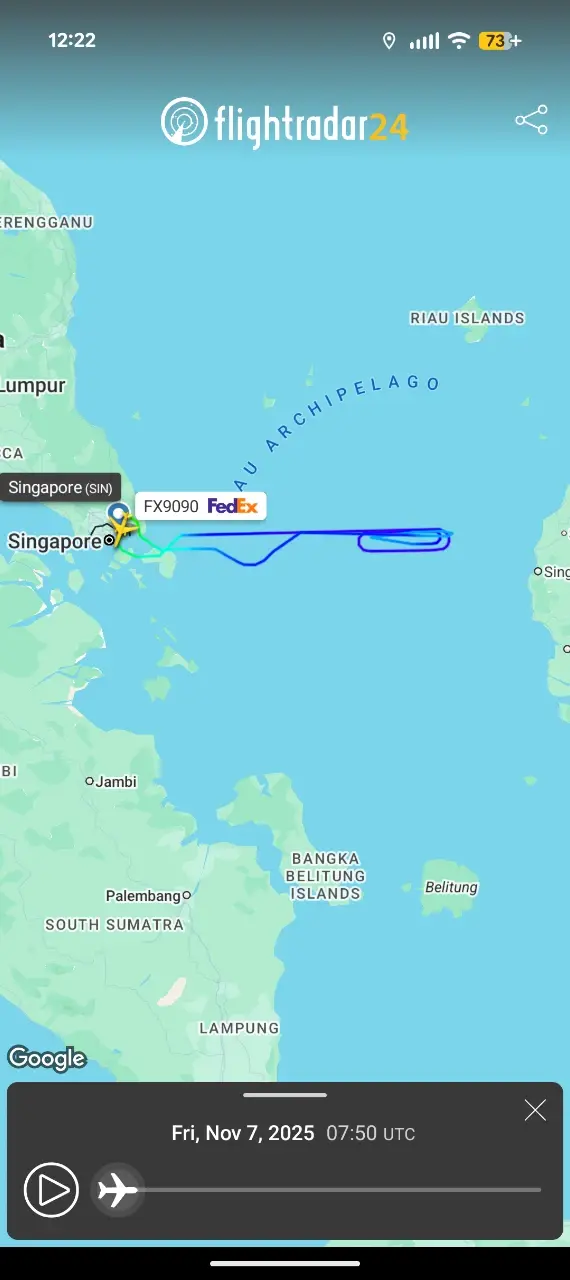Click the airplane slider handle

tap(118, 1190)
